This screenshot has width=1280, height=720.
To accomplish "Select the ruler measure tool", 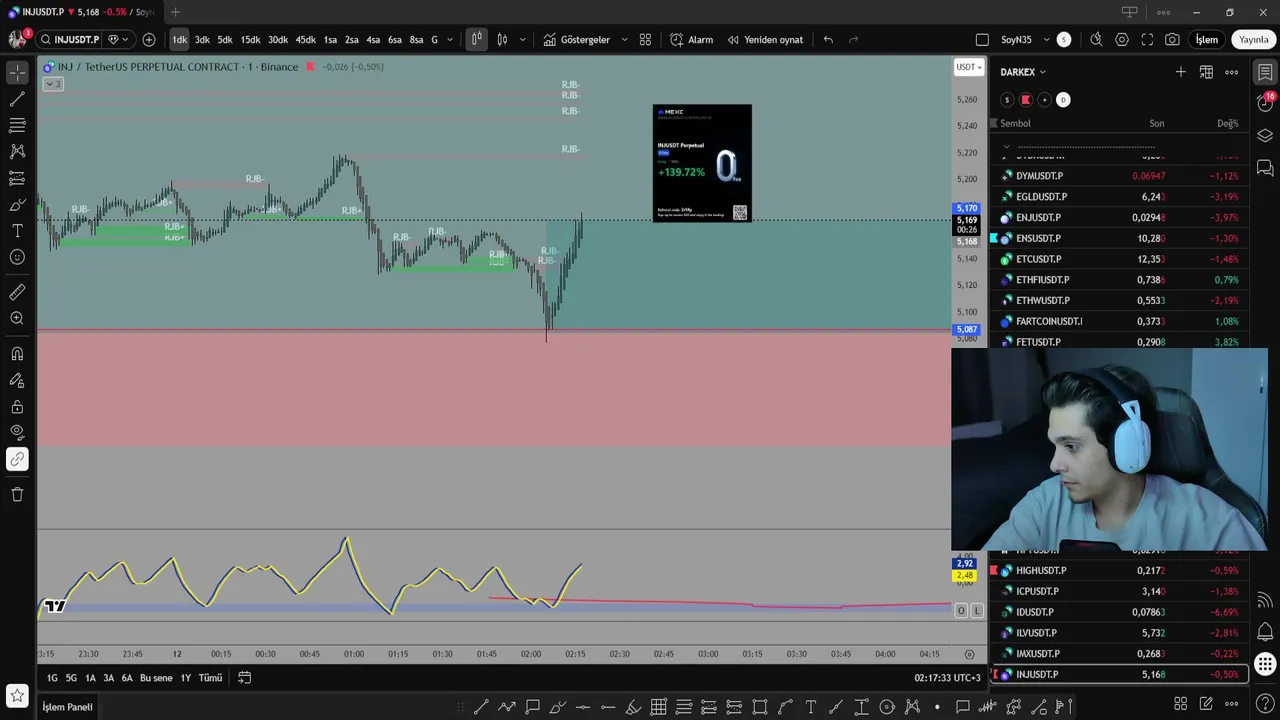I will [17, 292].
